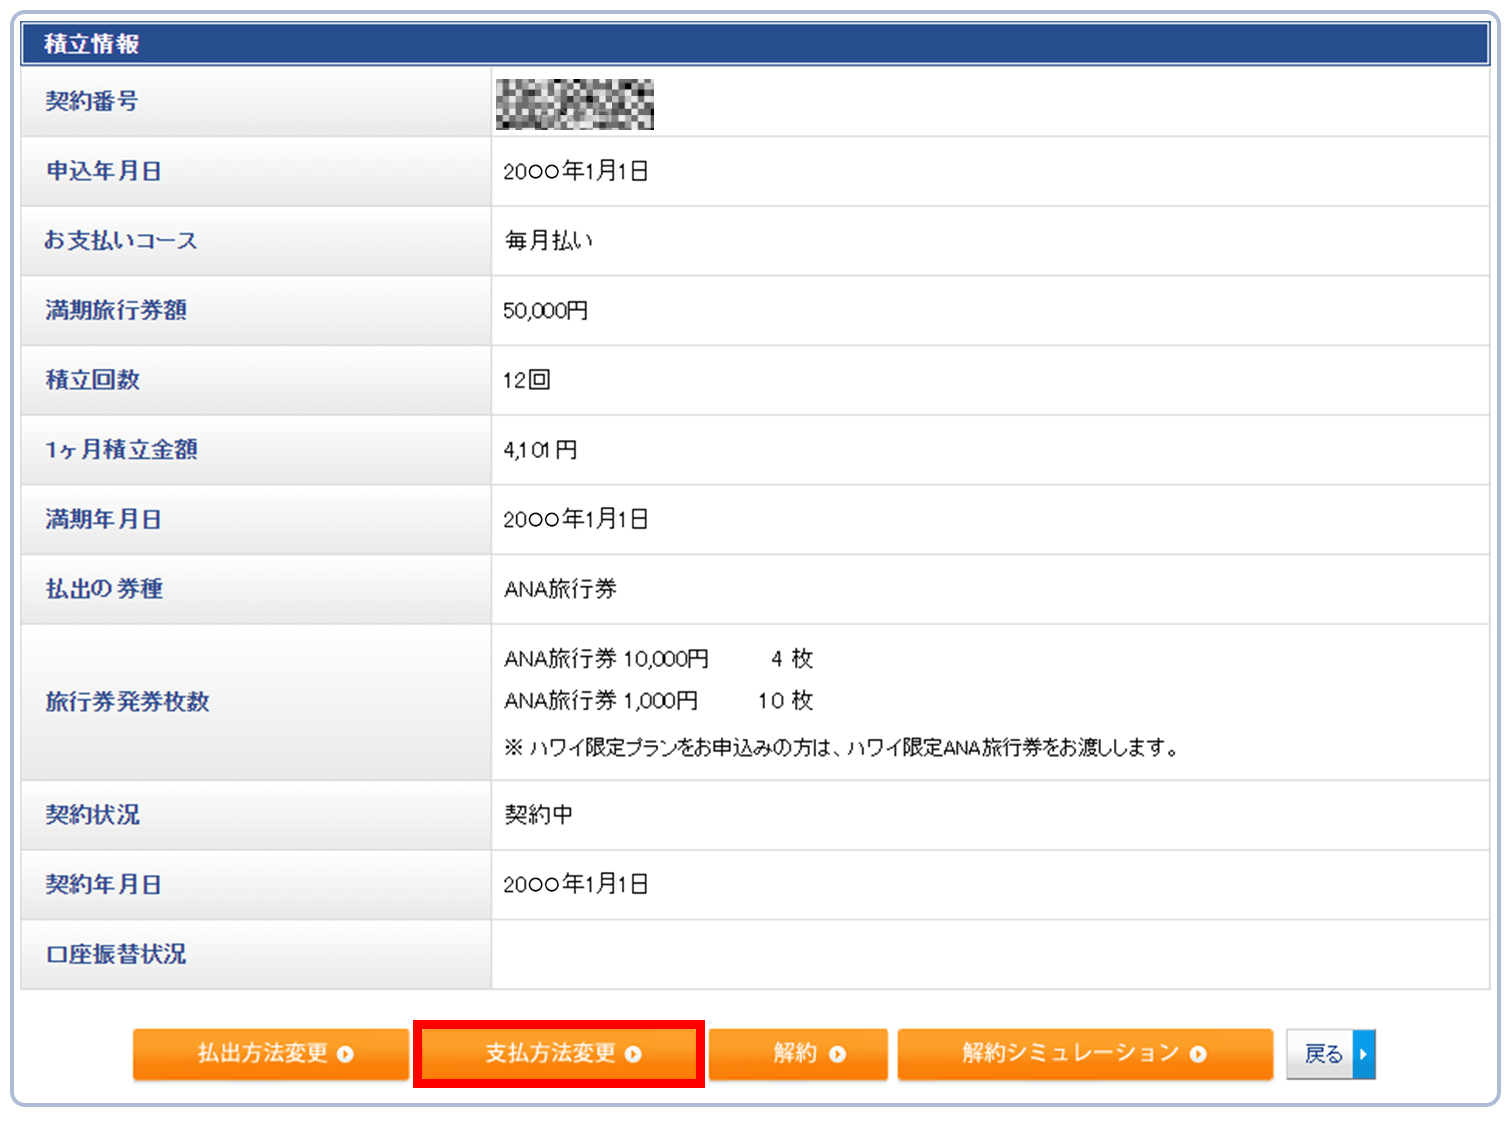
Task: Click the arrow icon in 解約シミュレーション
Action: pos(1198,1054)
